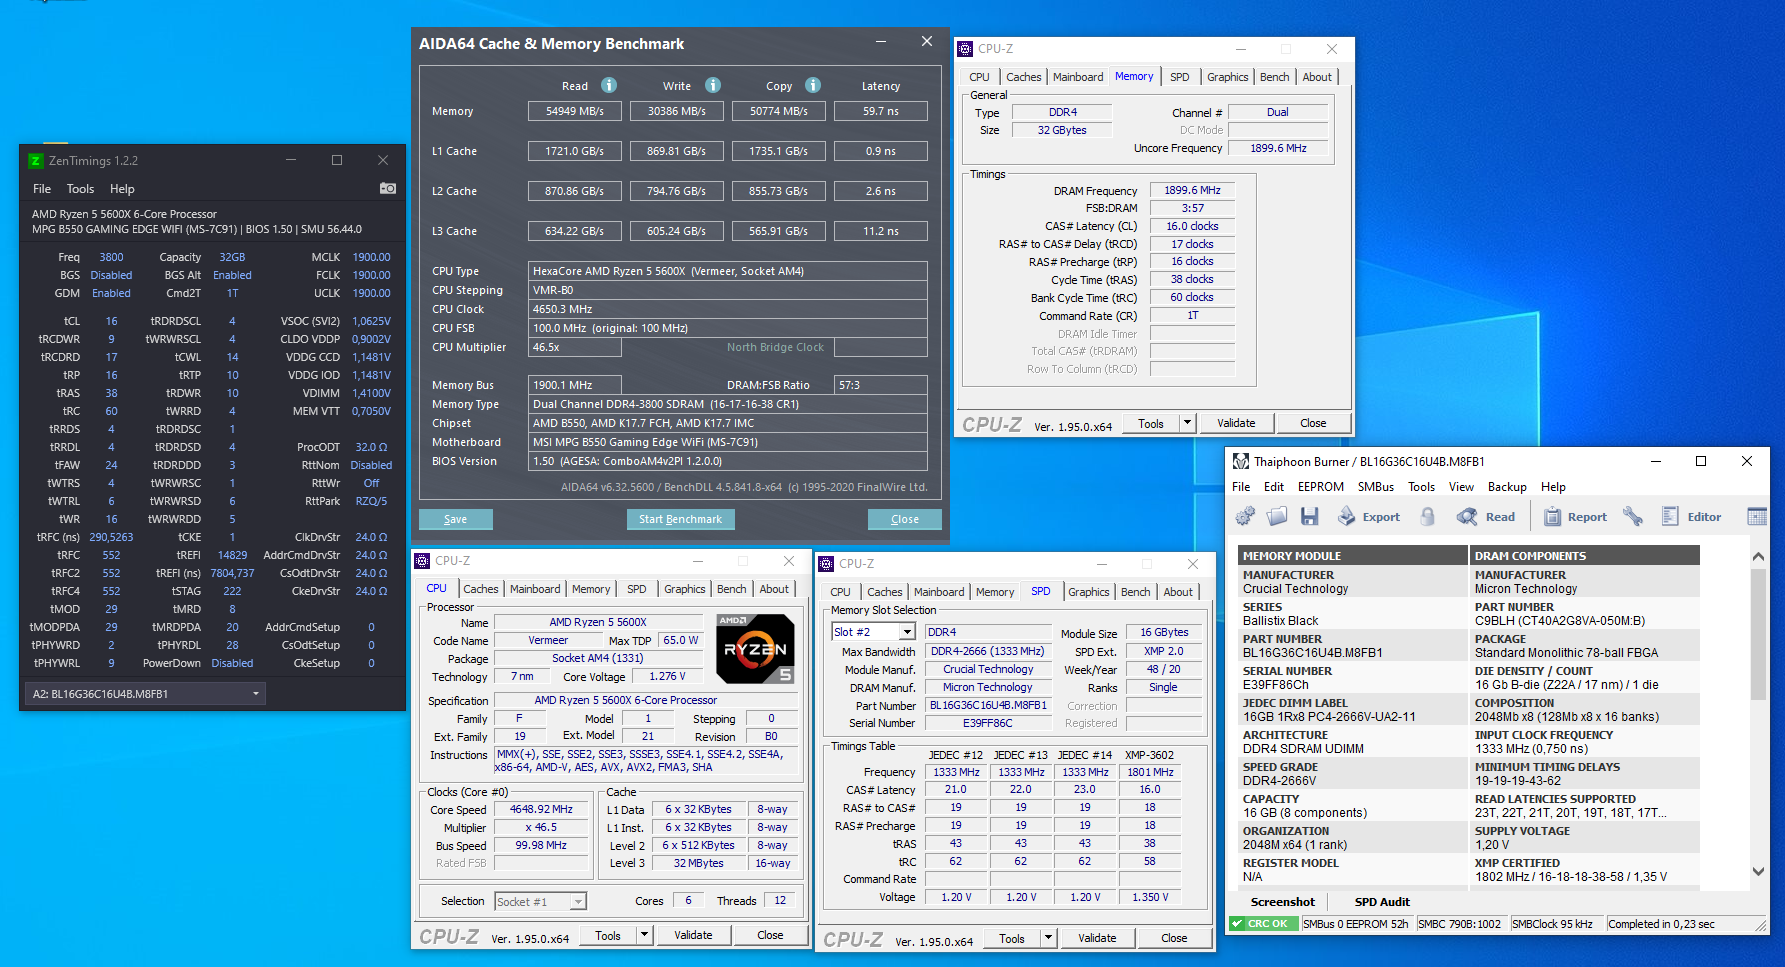1785x967 pixels.
Task: Click the scroll-up arrow in Thaiphoon Burner
Action: (1758, 556)
